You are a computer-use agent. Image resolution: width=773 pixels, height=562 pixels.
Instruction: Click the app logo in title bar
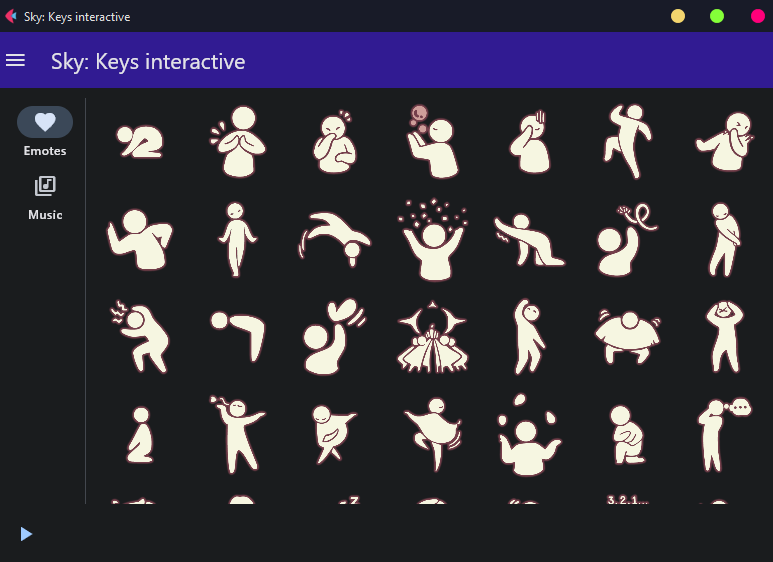tap(11, 16)
